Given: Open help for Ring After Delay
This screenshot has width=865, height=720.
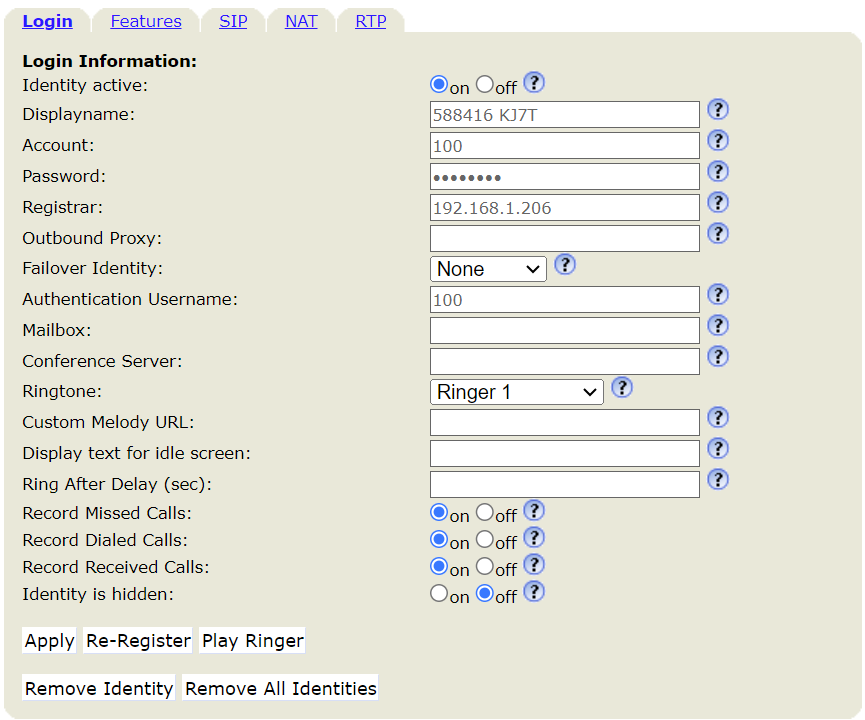Looking at the screenshot, I should tap(718, 479).
